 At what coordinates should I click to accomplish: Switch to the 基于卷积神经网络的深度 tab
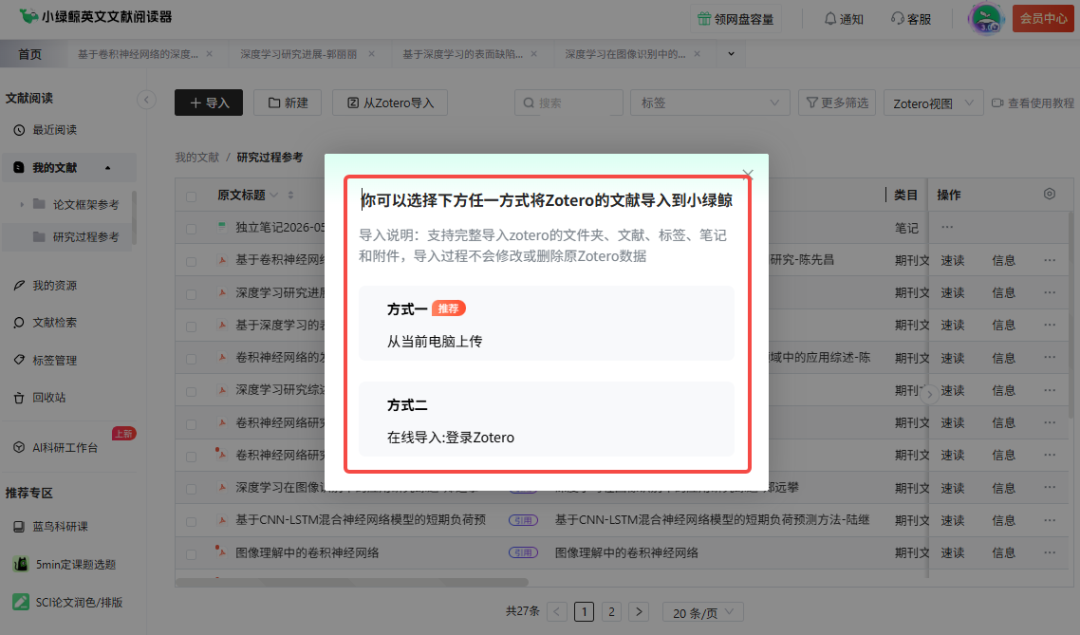click(x=137, y=54)
